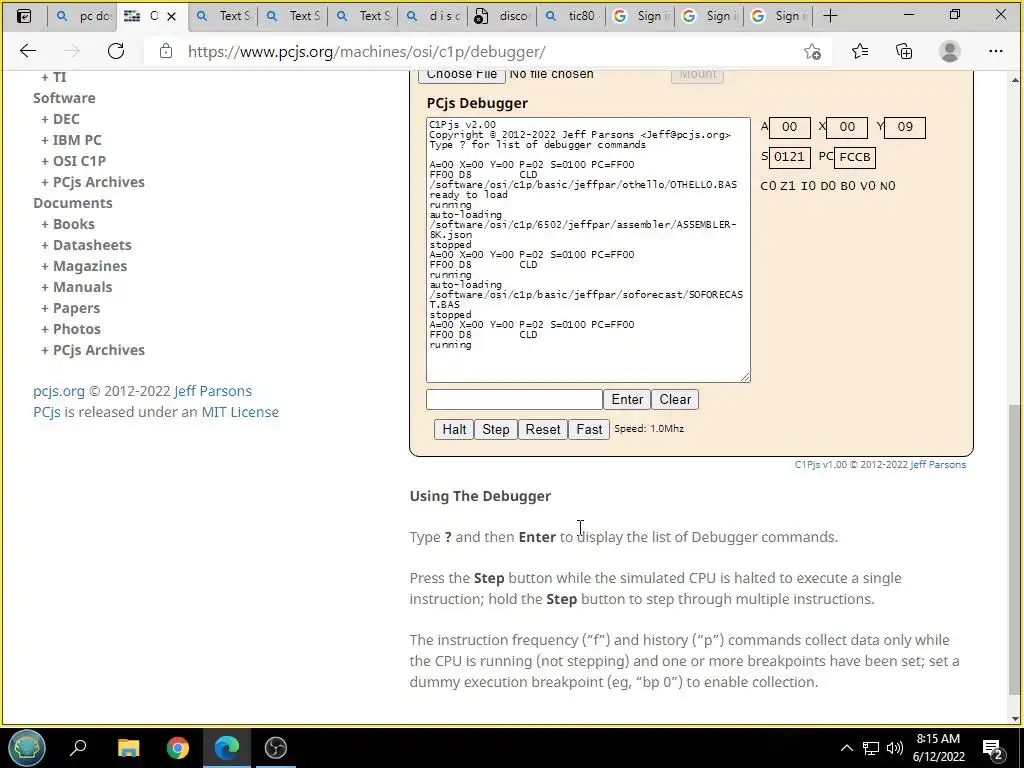Switch to first 'Text S' tab

point(223,16)
